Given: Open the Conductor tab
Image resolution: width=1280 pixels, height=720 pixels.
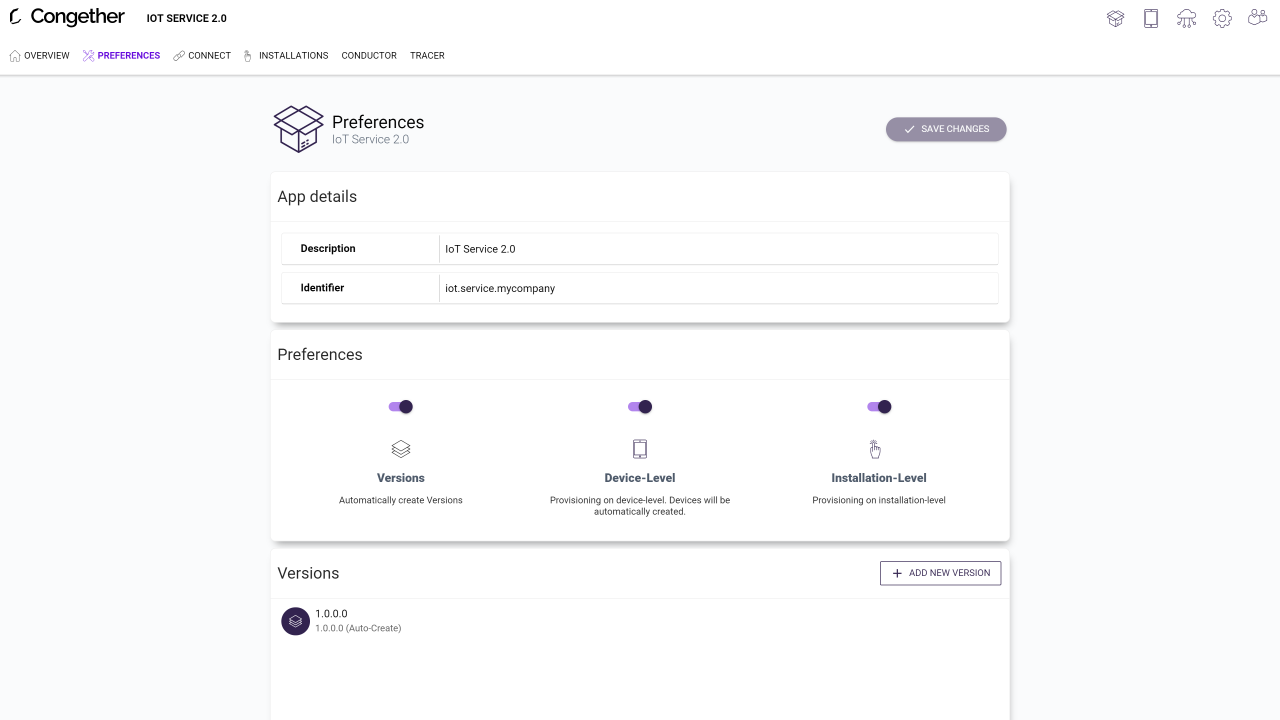Looking at the screenshot, I should tap(369, 56).
